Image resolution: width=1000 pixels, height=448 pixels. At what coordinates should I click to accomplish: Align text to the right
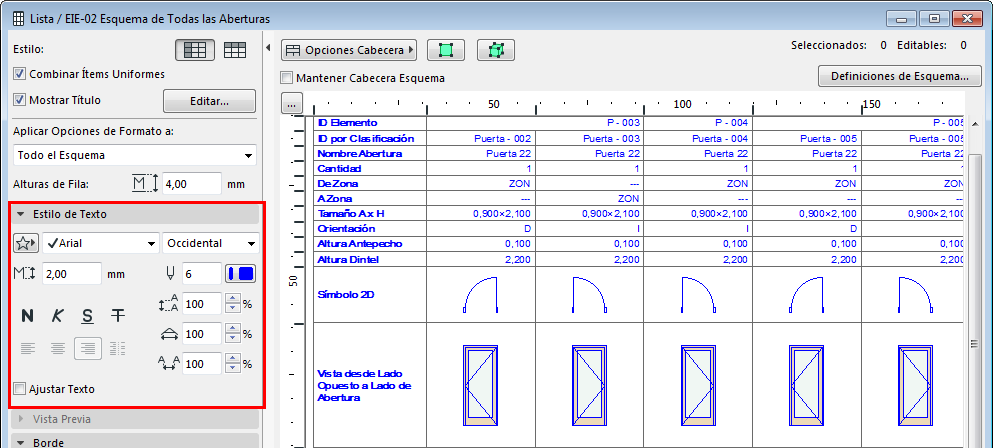coord(88,349)
